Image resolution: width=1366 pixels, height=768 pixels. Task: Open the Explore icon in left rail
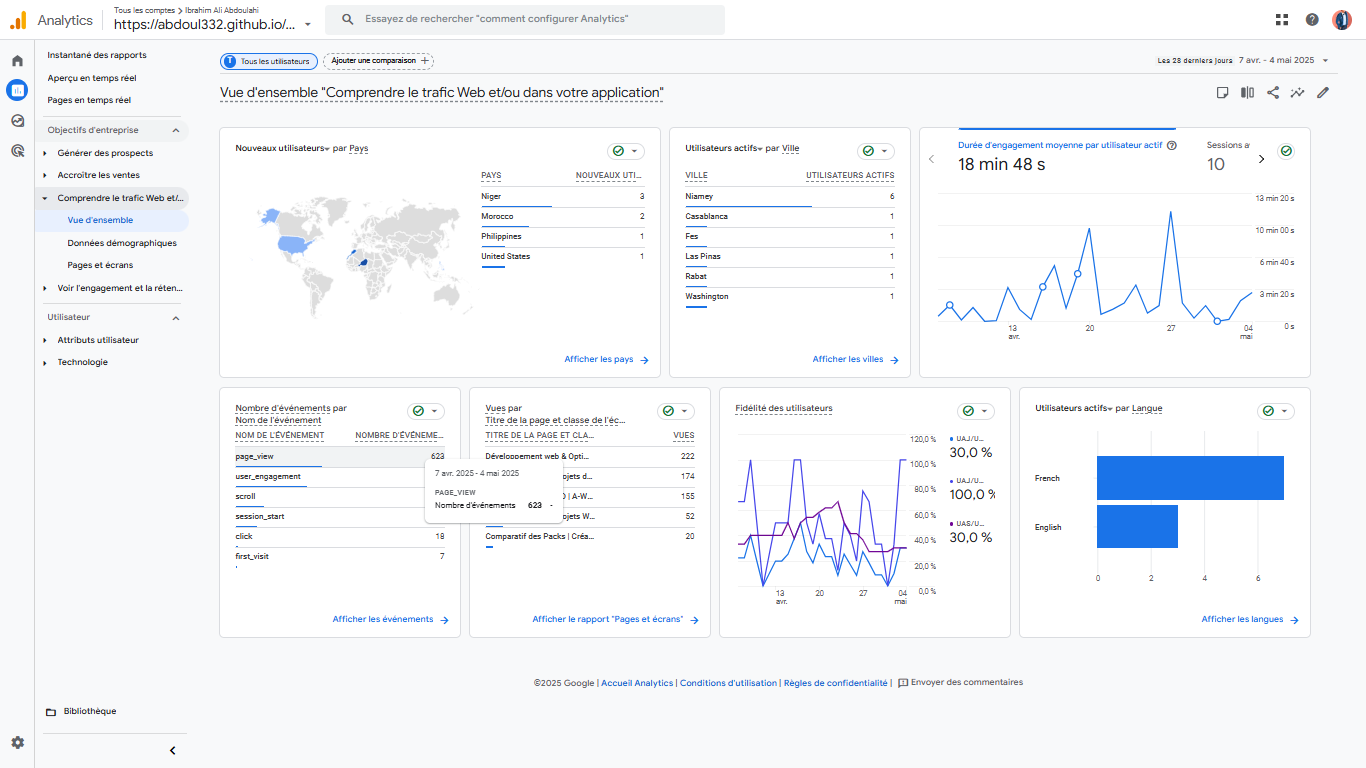(17, 121)
